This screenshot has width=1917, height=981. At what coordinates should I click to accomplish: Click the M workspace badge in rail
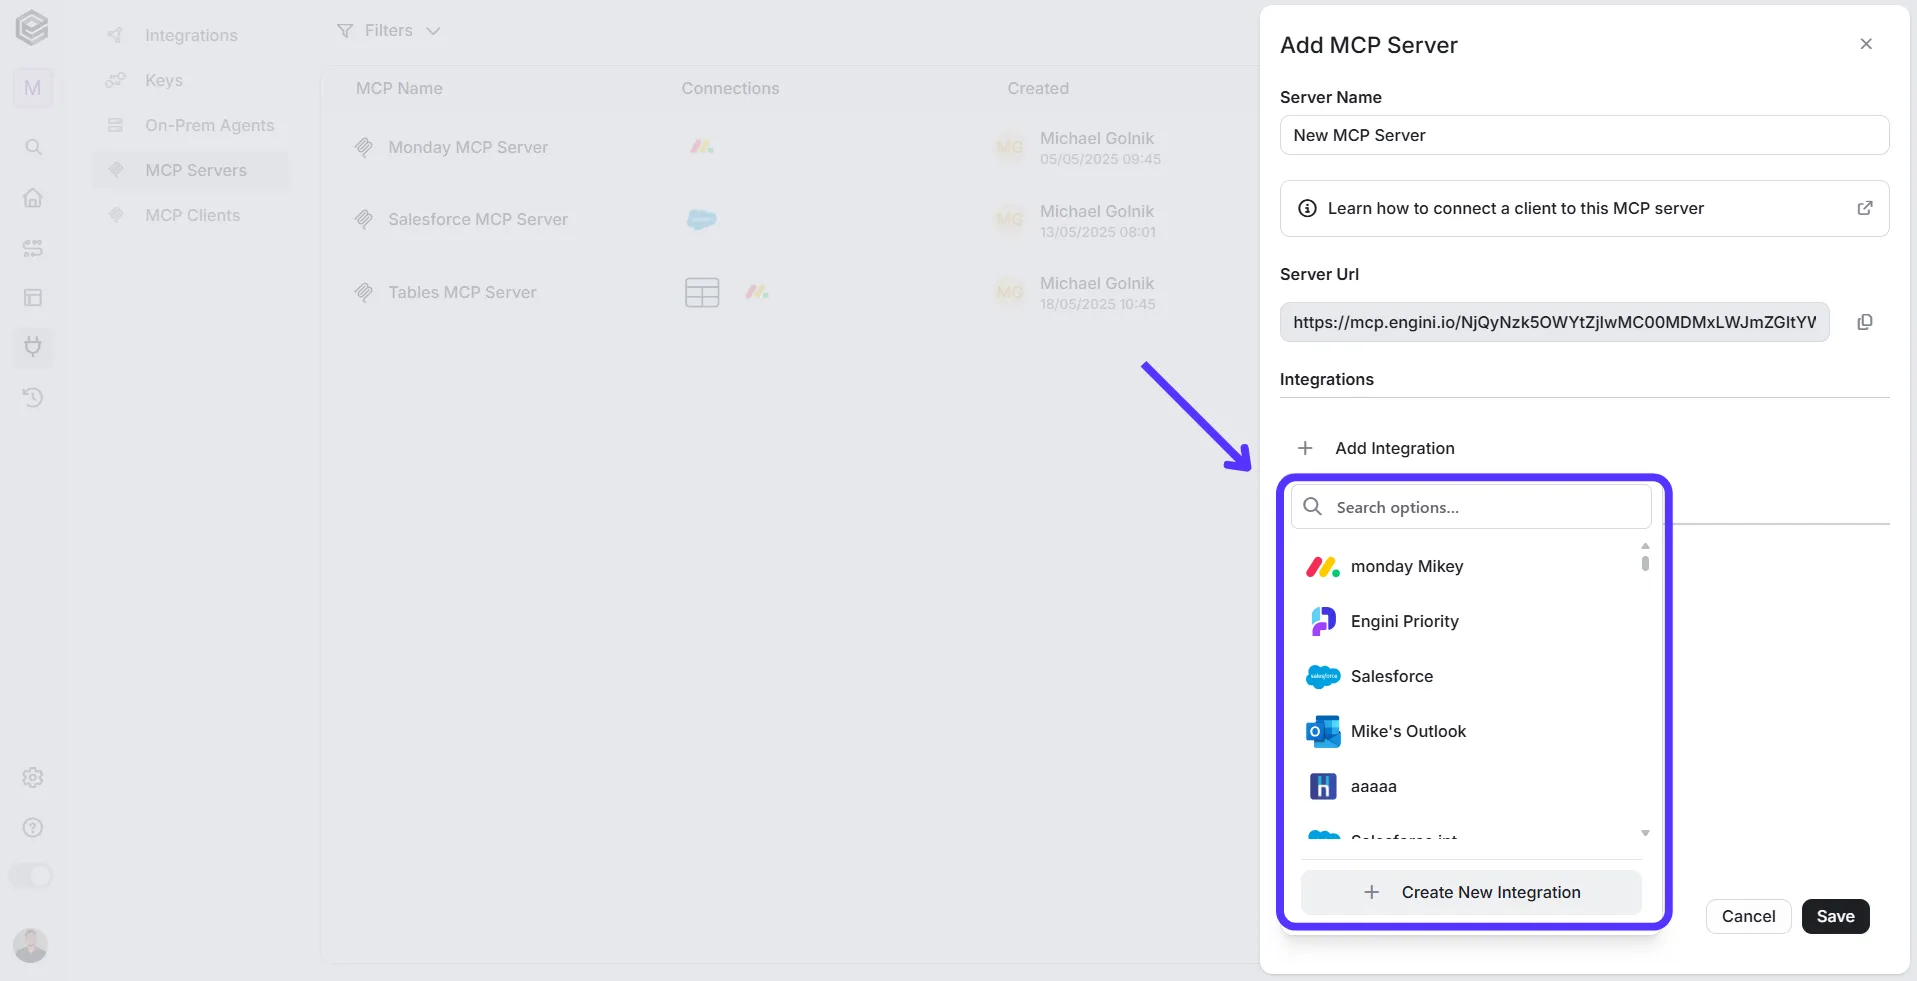(x=33, y=88)
